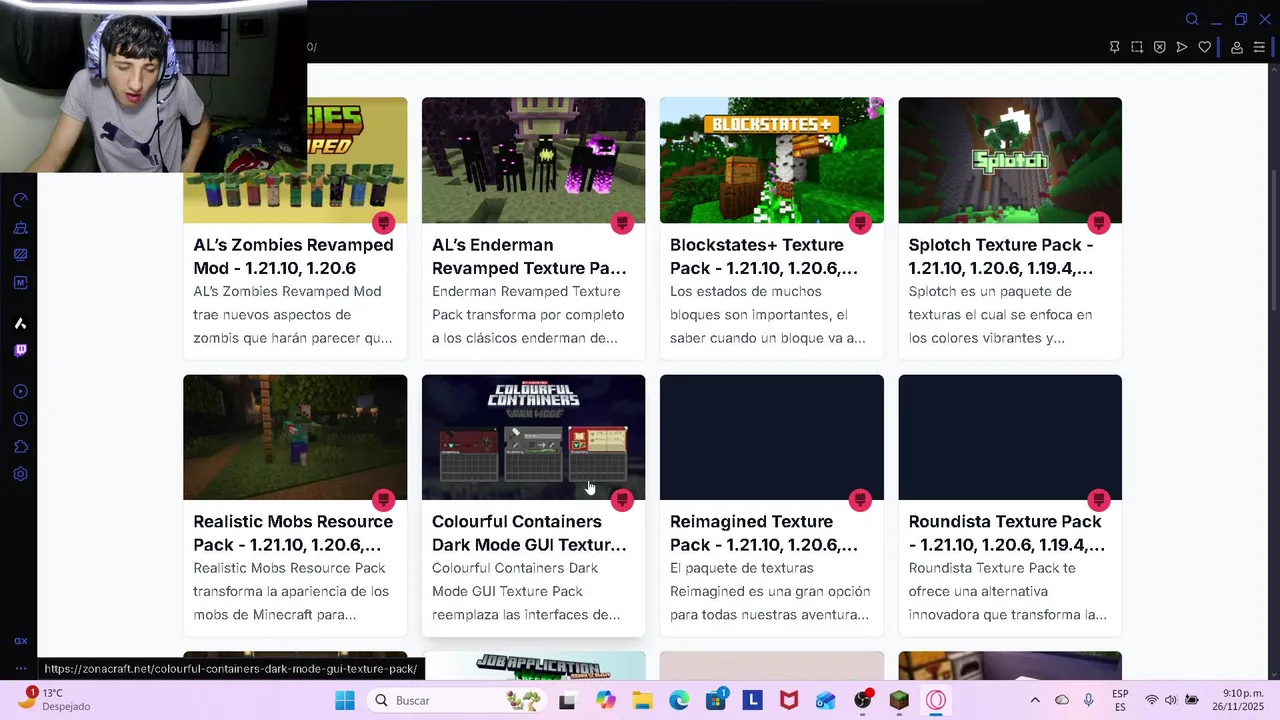Open the sidebar three-dot setup menu
Viewport: 1280px width, 720px height.
pos(20,668)
